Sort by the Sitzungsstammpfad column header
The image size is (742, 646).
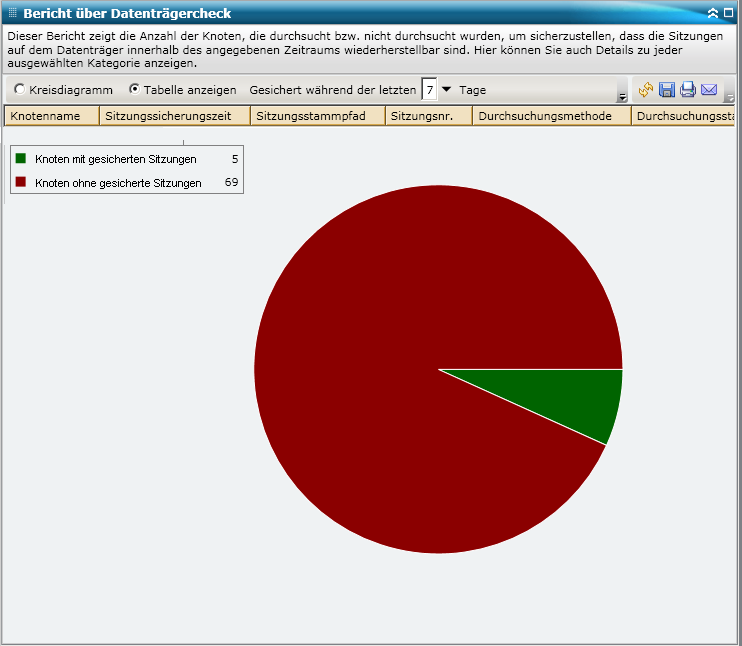pyautogui.click(x=318, y=116)
